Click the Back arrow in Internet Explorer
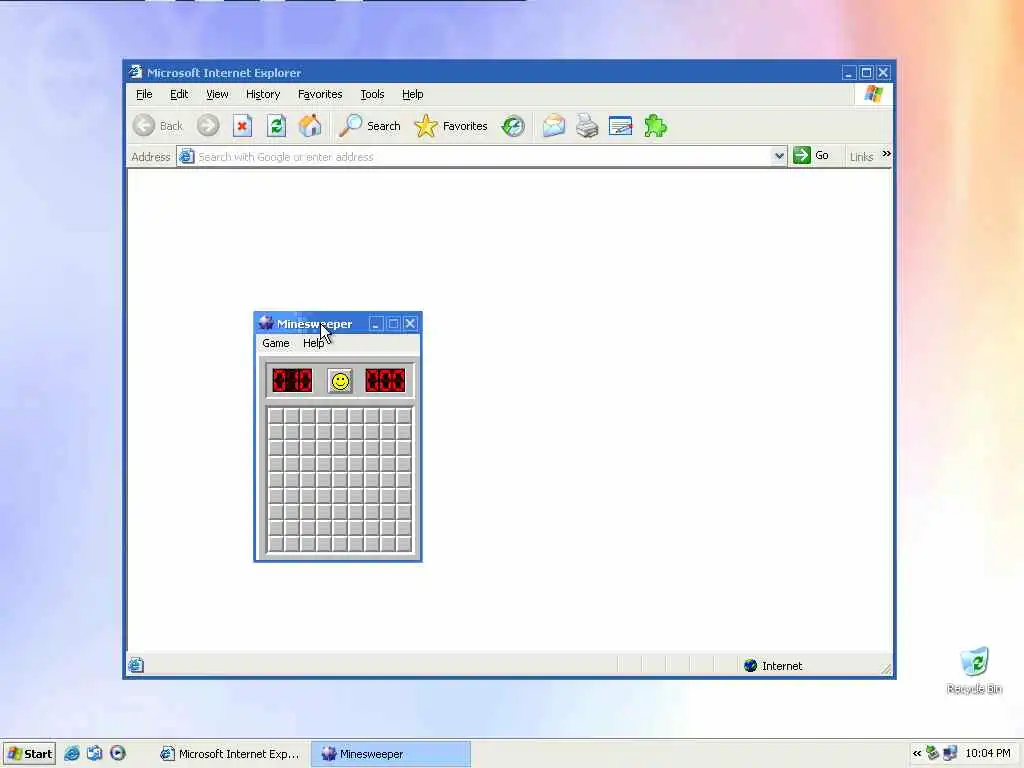This screenshot has width=1024, height=768. pyautogui.click(x=144, y=125)
